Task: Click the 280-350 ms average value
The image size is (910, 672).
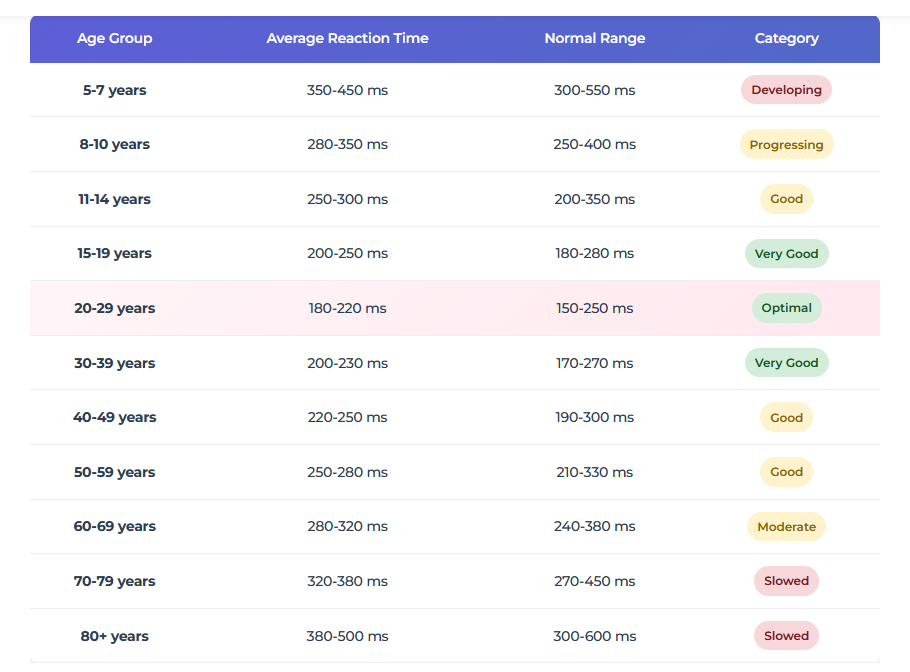Action: coord(347,144)
